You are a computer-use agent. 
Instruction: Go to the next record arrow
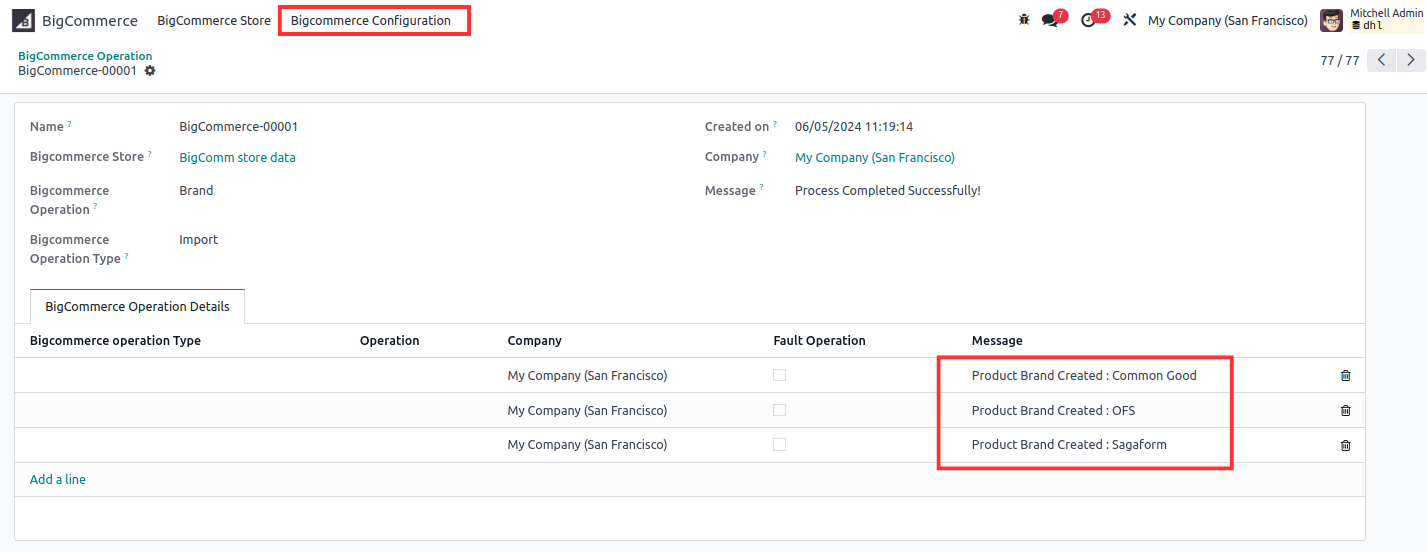[x=1411, y=60]
